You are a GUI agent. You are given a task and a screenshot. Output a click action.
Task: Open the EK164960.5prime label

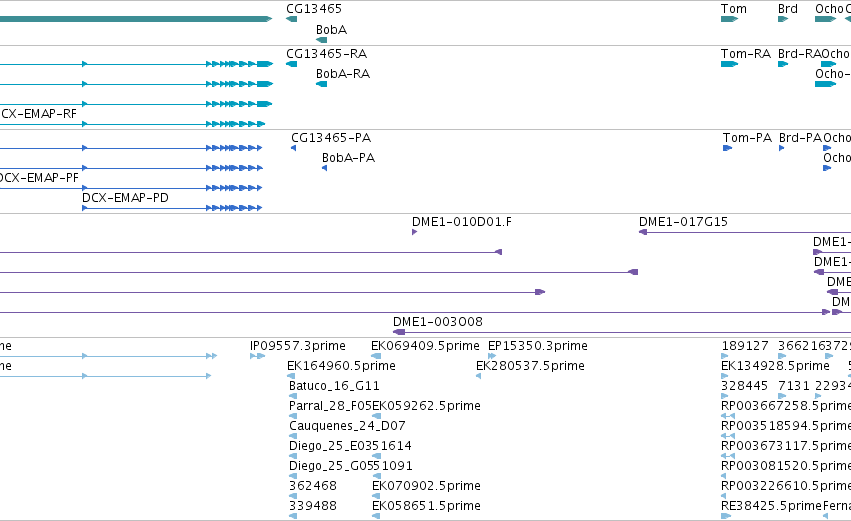pyautogui.click(x=341, y=366)
